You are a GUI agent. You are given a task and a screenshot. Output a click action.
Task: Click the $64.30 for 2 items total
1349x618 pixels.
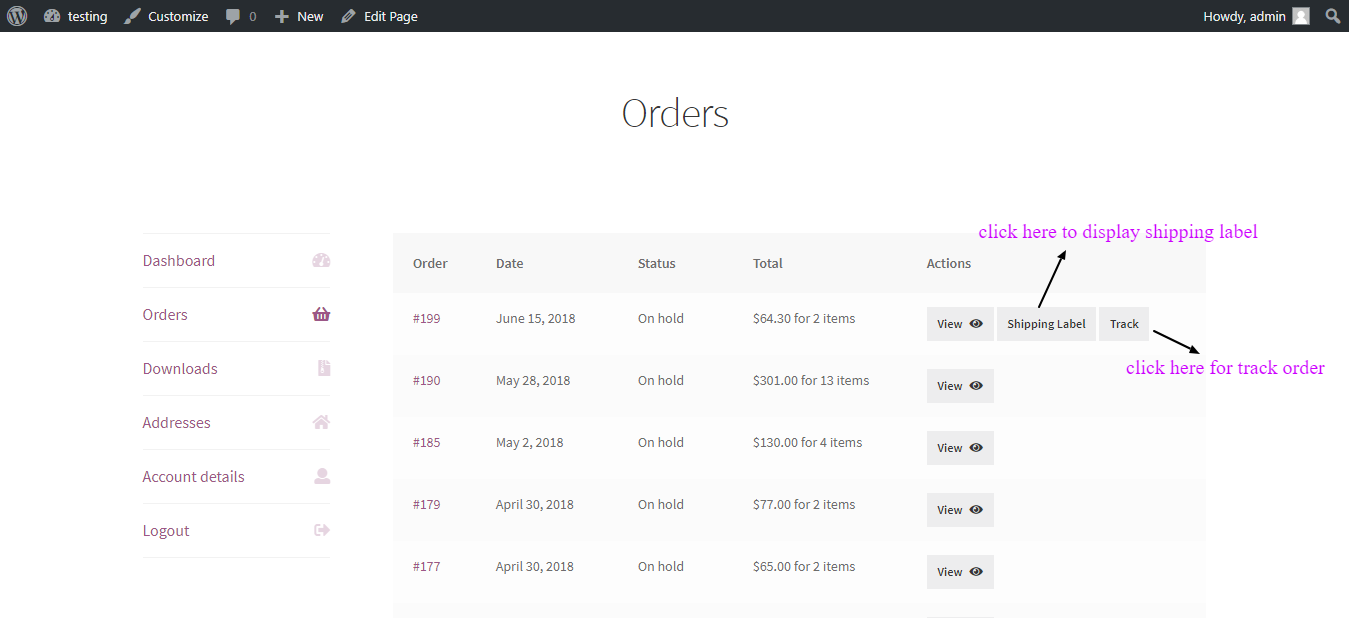804,319
